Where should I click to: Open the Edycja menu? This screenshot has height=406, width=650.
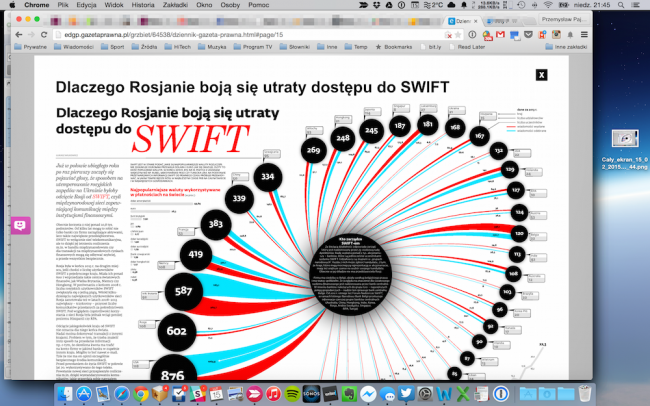[86, 5]
